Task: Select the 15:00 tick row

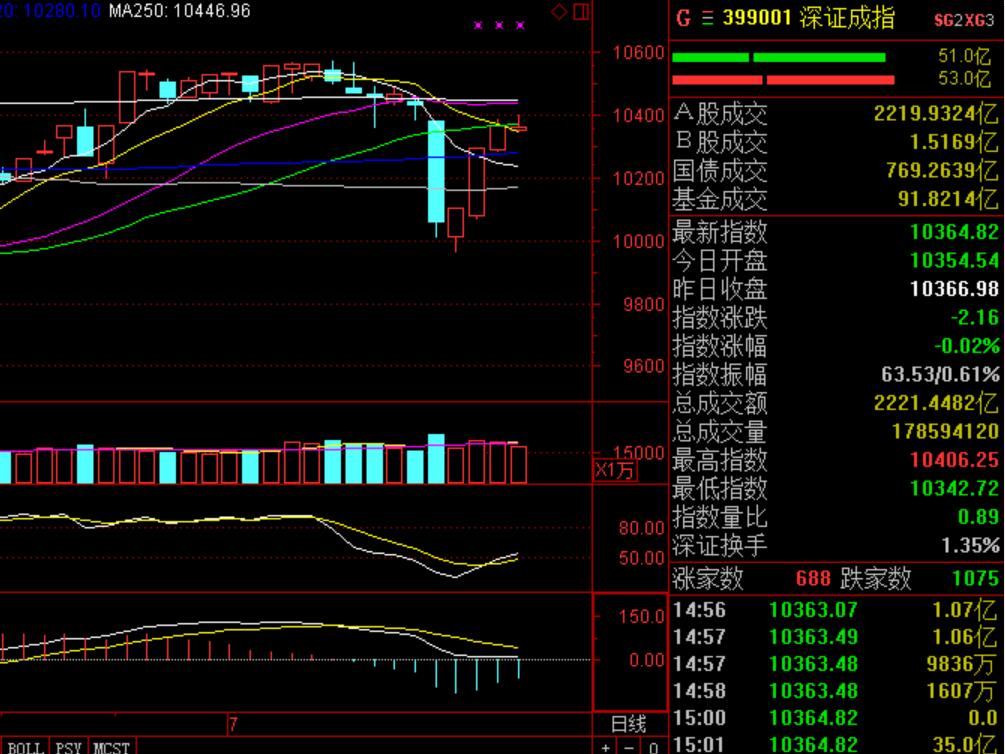Action: click(x=836, y=718)
